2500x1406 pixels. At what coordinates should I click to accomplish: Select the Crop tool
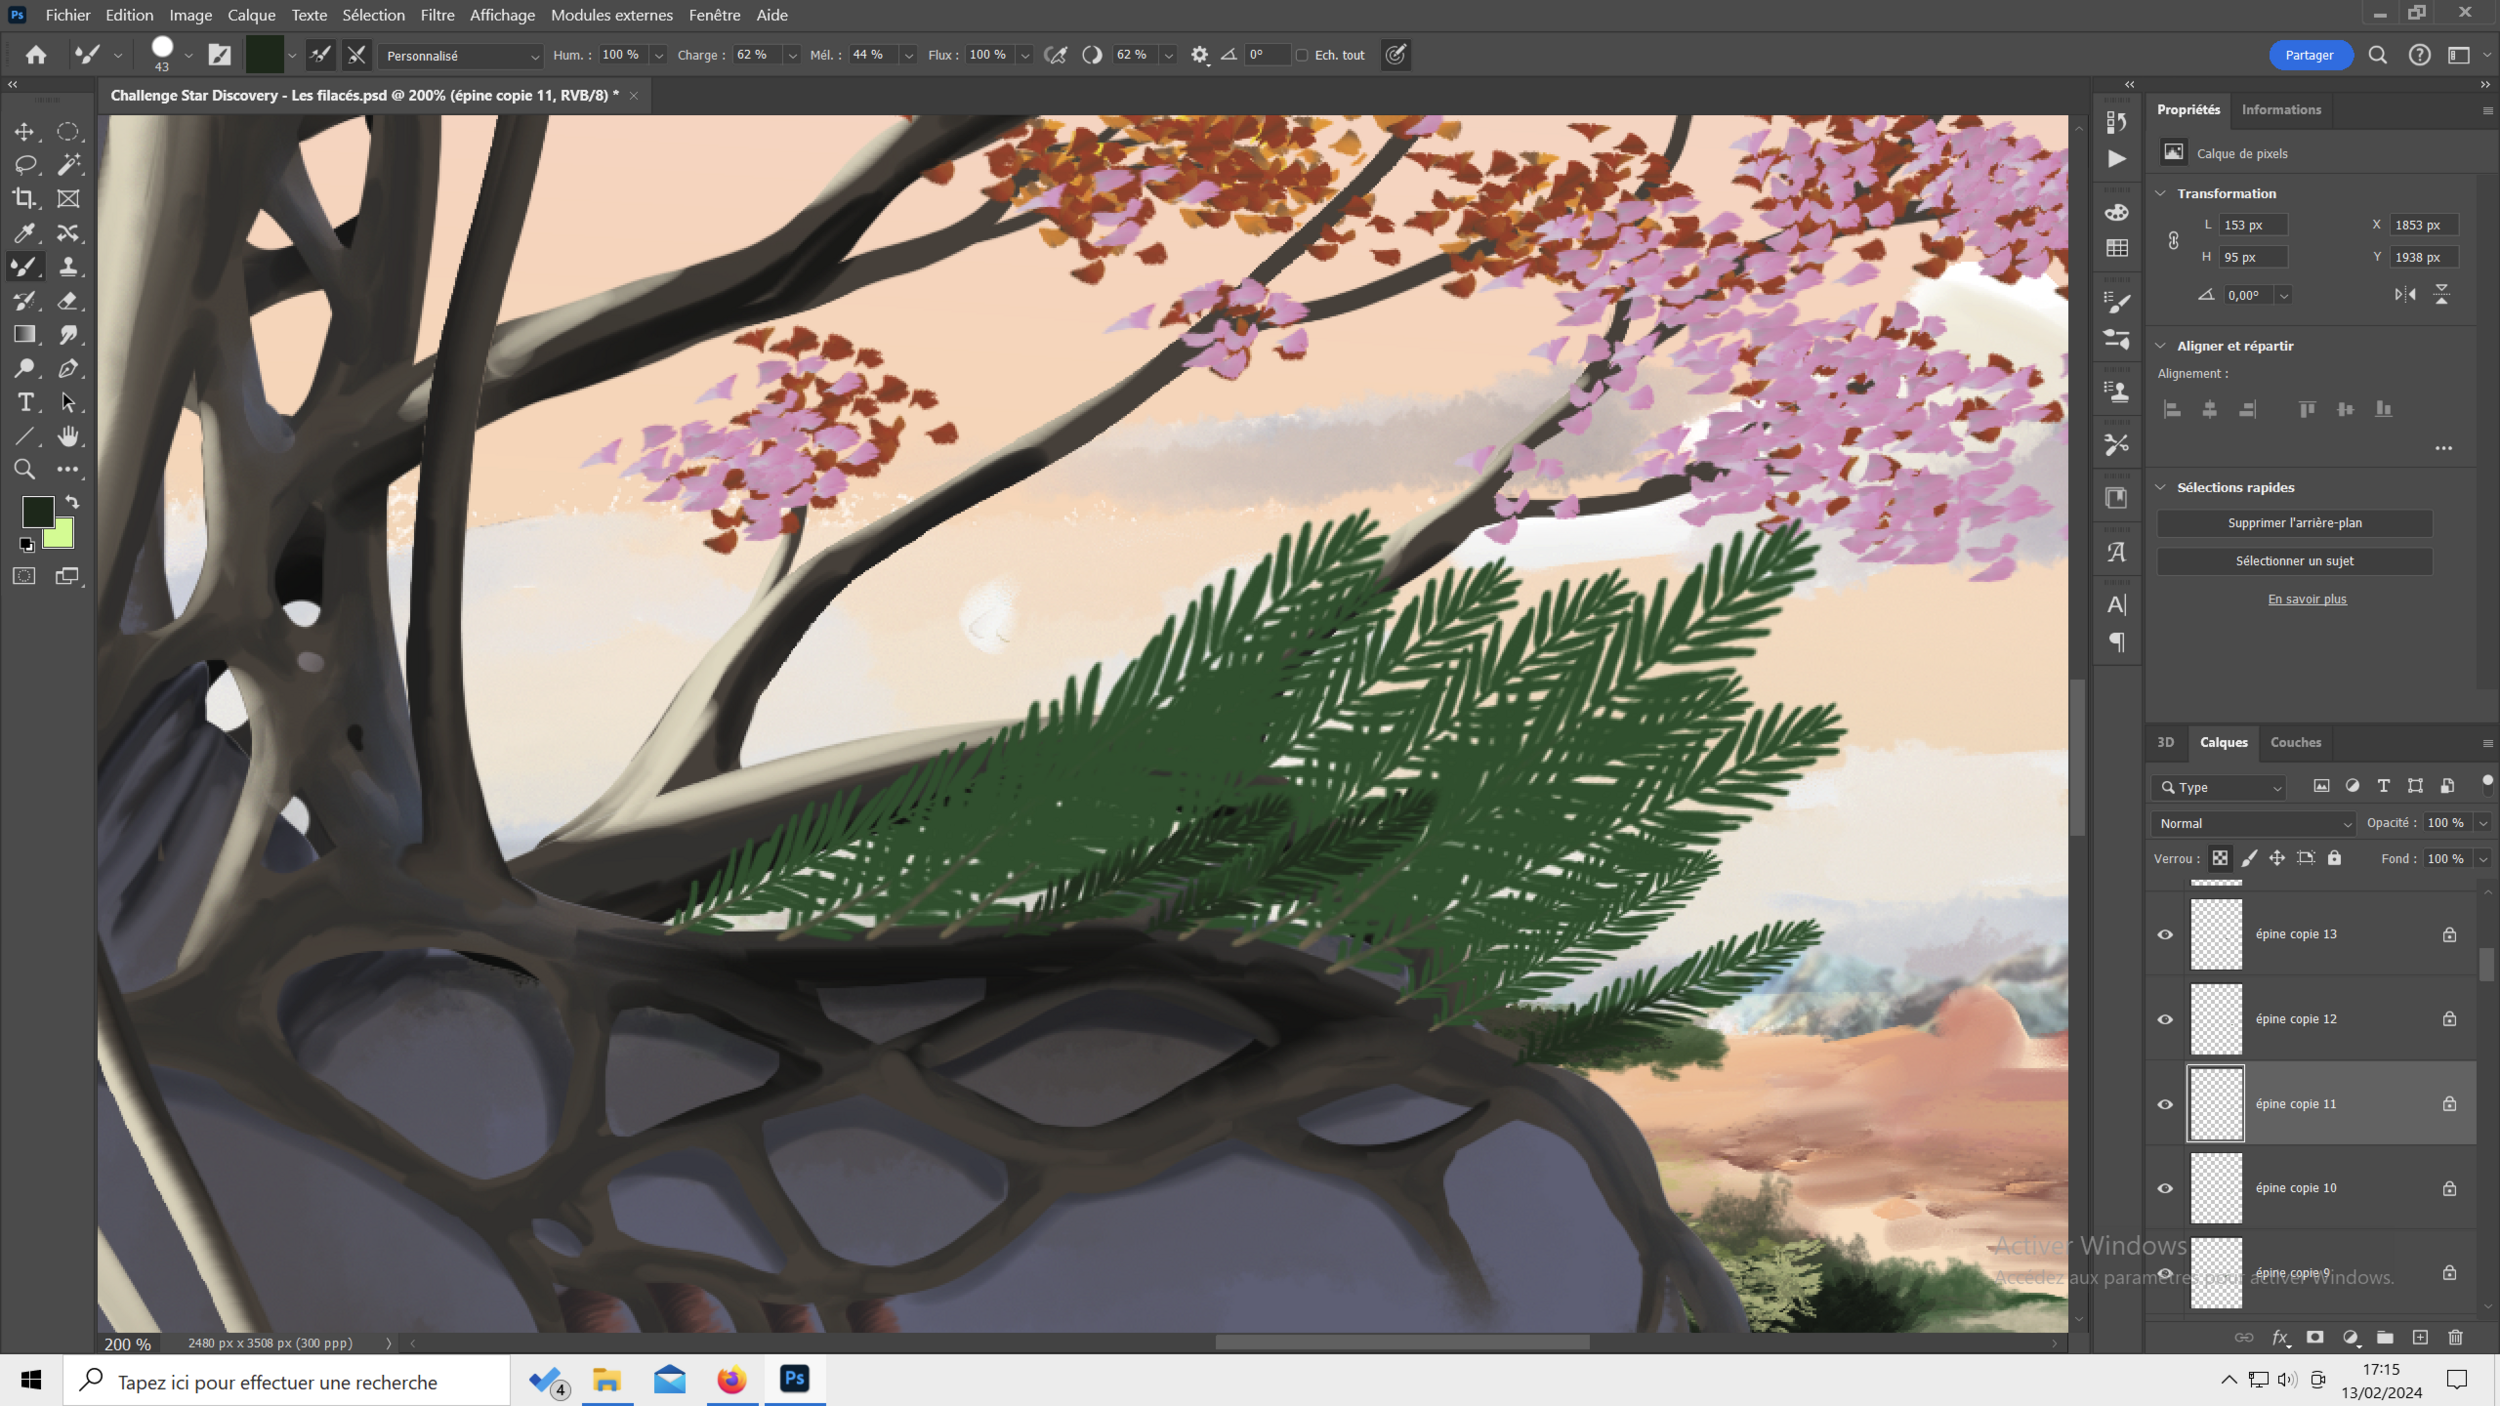25,198
